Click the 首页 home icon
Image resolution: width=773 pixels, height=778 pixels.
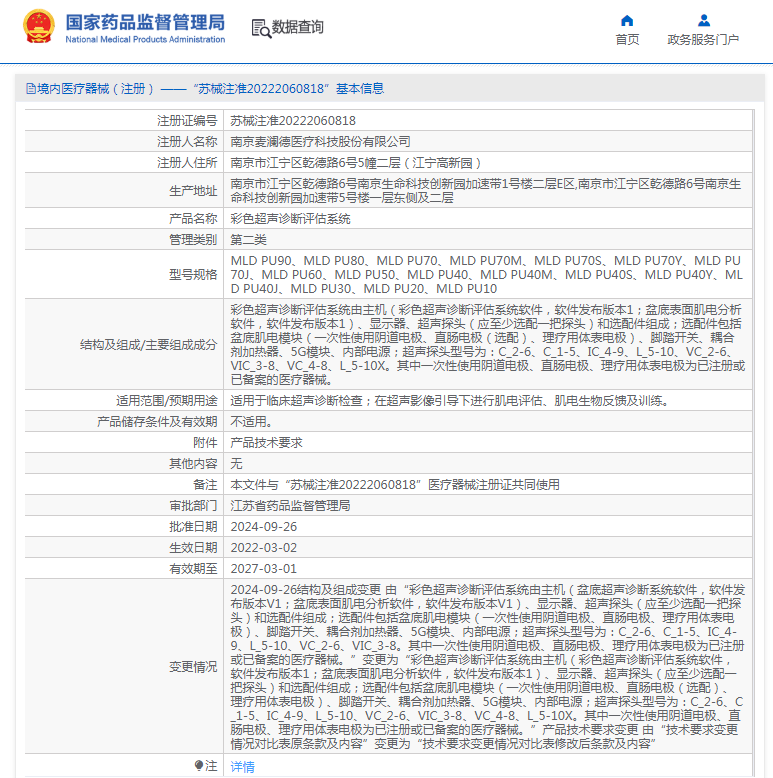coord(627,20)
